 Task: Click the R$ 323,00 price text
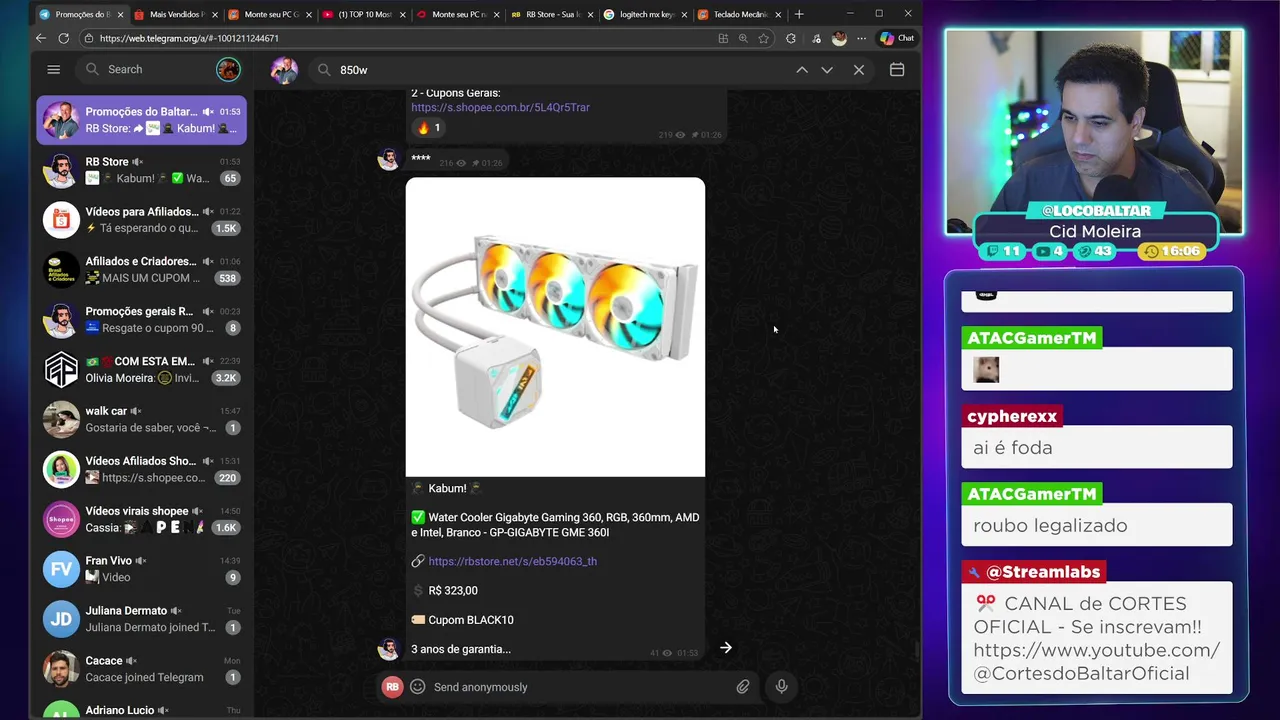453,591
